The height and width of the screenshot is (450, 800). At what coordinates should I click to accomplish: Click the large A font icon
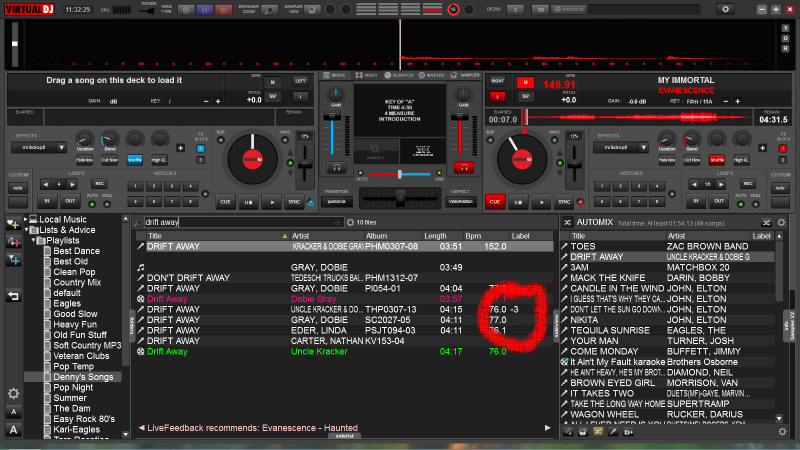tap(14, 430)
